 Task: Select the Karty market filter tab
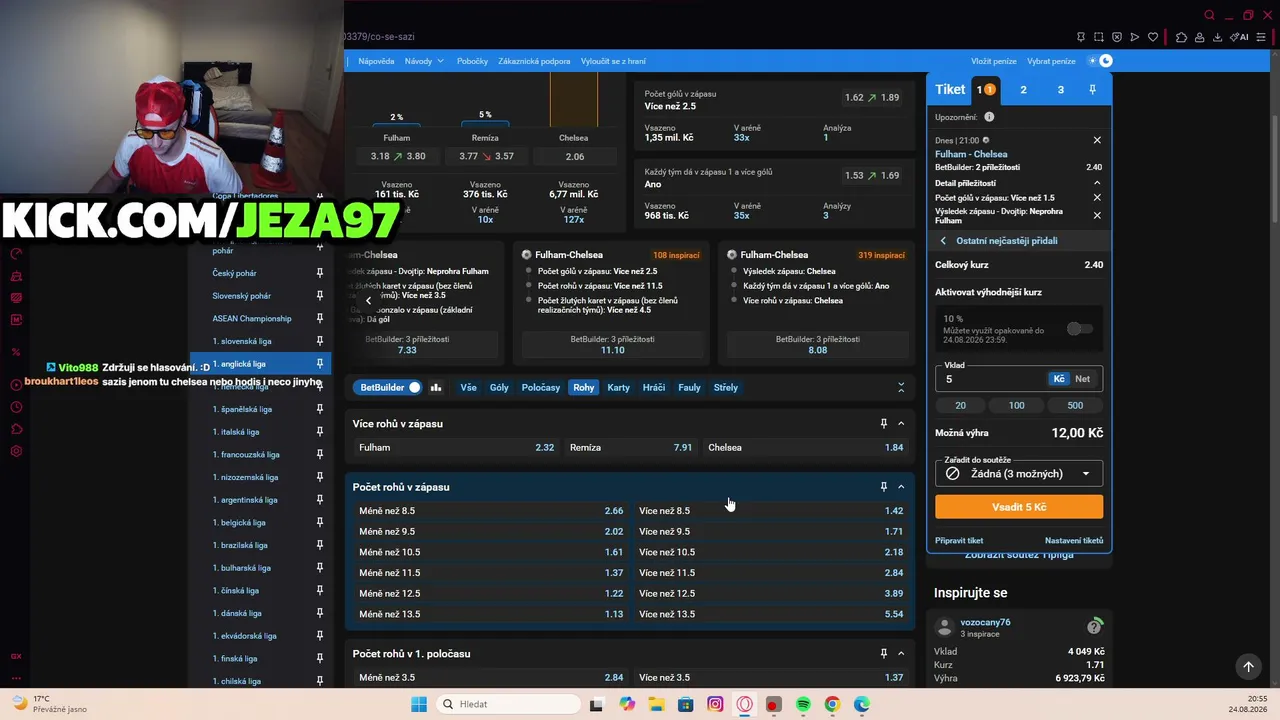[619, 388]
